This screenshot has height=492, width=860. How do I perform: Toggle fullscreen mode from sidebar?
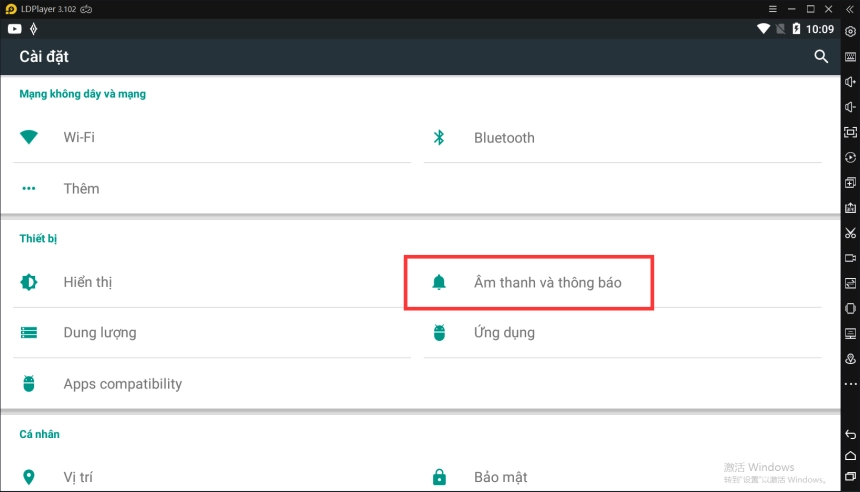tap(851, 132)
